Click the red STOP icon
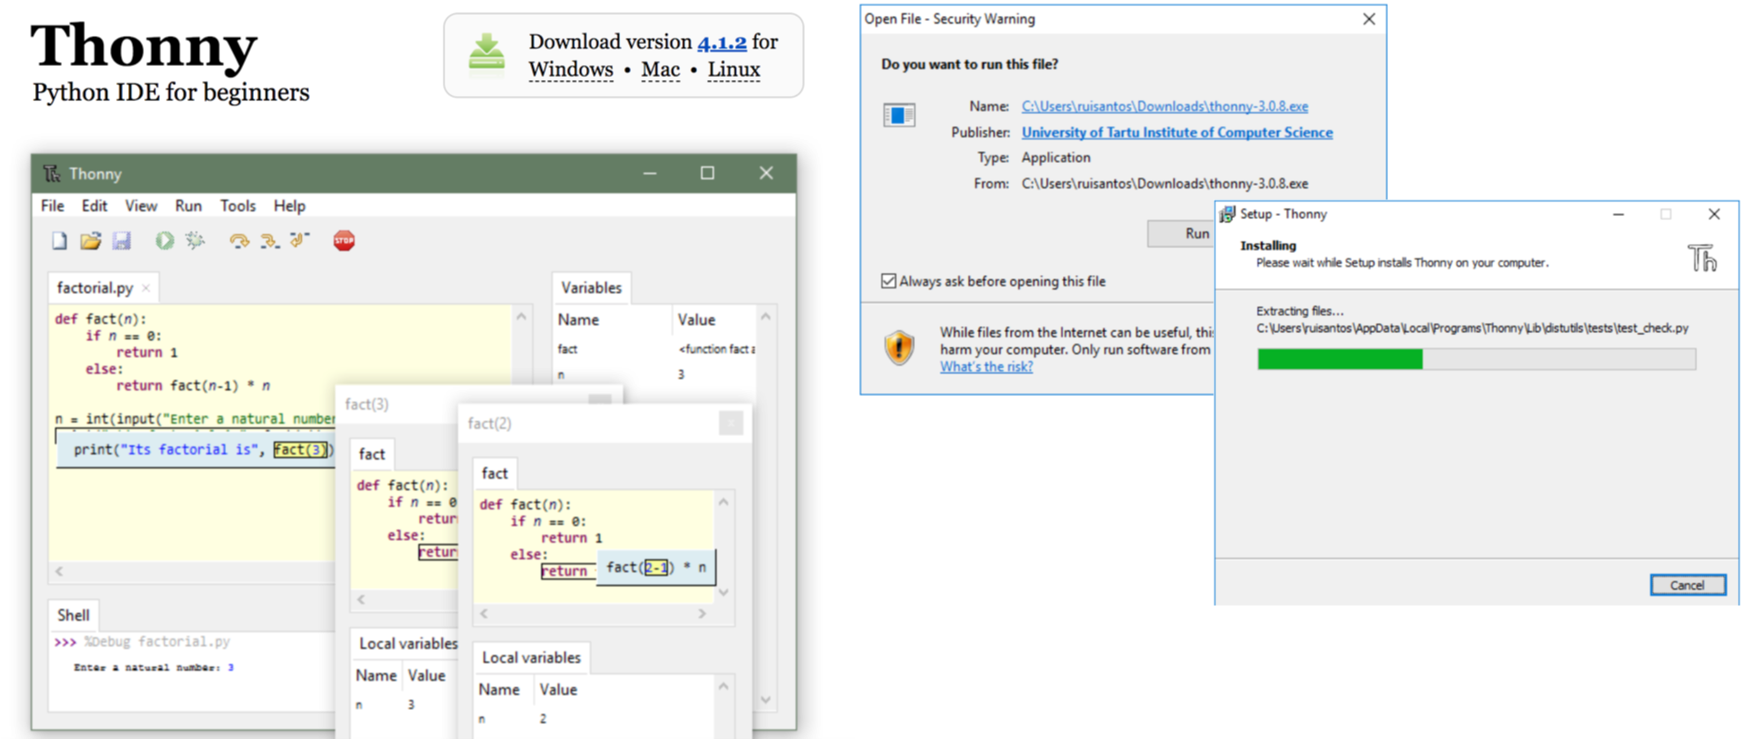Screen dimensions: 1741x739 point(344,241)
